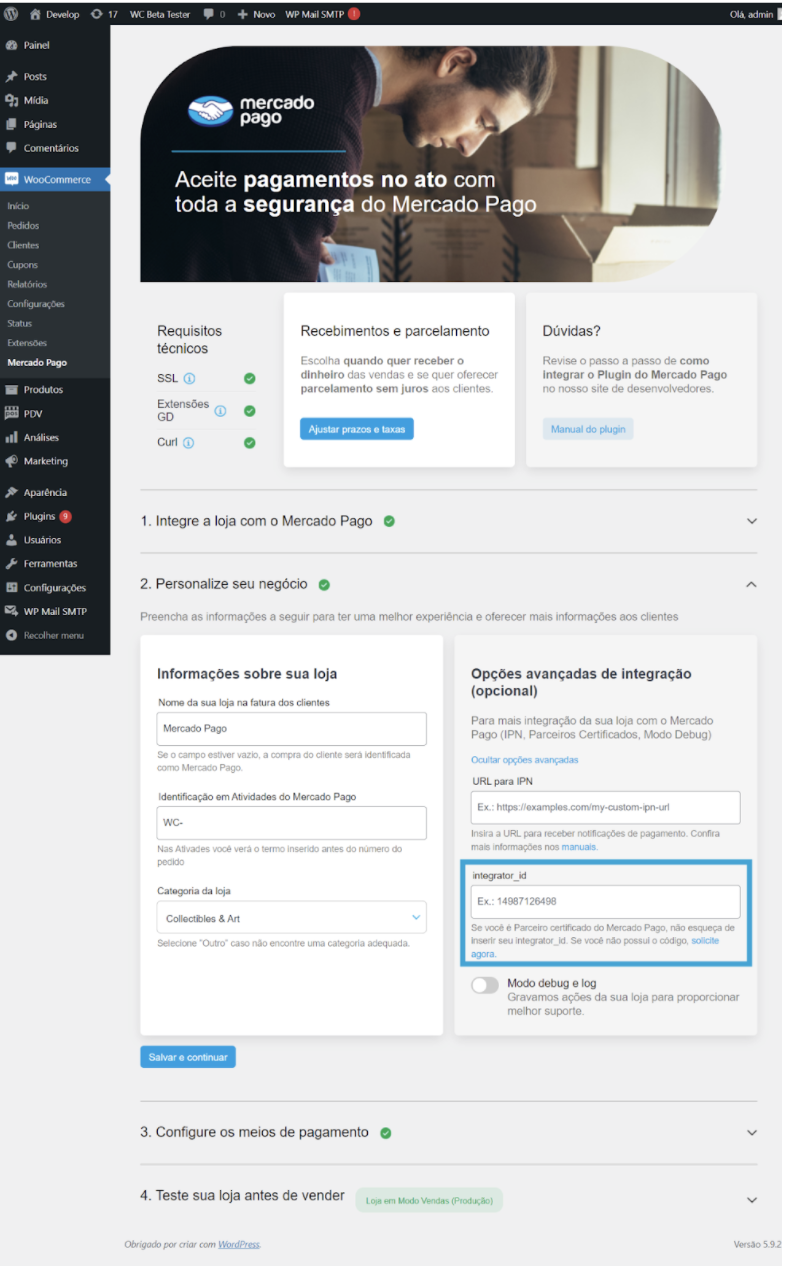Image resolution: width=786 pixels, height=1266 pixels.
Task: Open Análises chart icon in sidebar
Action: coord(11,437)
